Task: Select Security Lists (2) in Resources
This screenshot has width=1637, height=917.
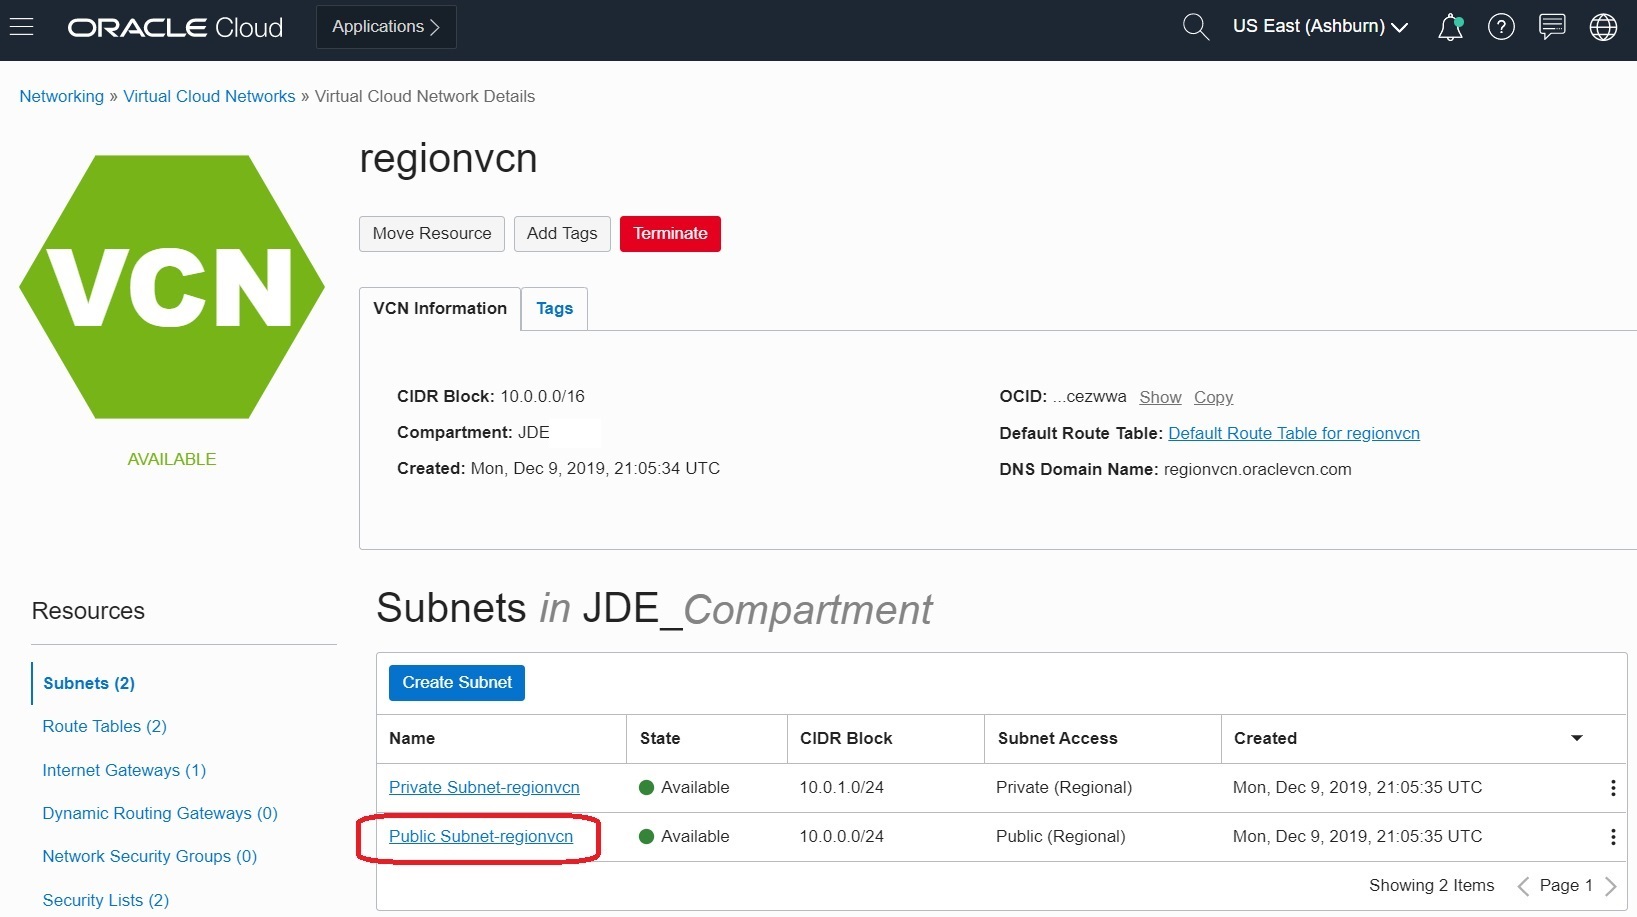Action: (106, 900)
